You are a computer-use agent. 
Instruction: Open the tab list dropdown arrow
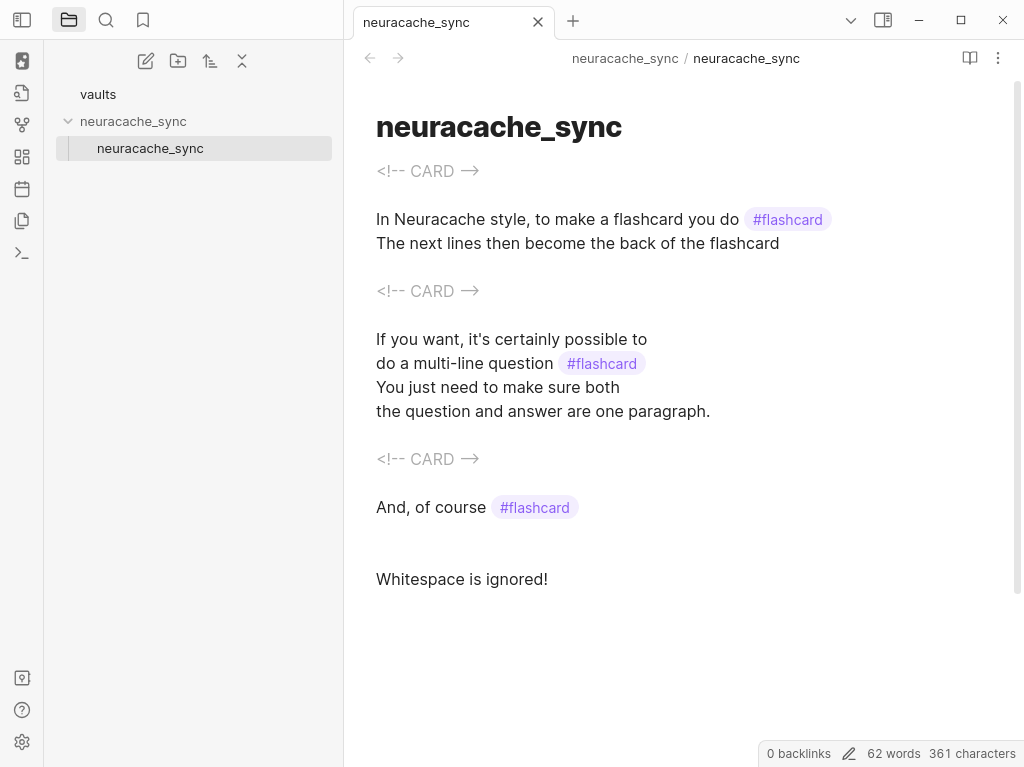[x=851, y=20]
